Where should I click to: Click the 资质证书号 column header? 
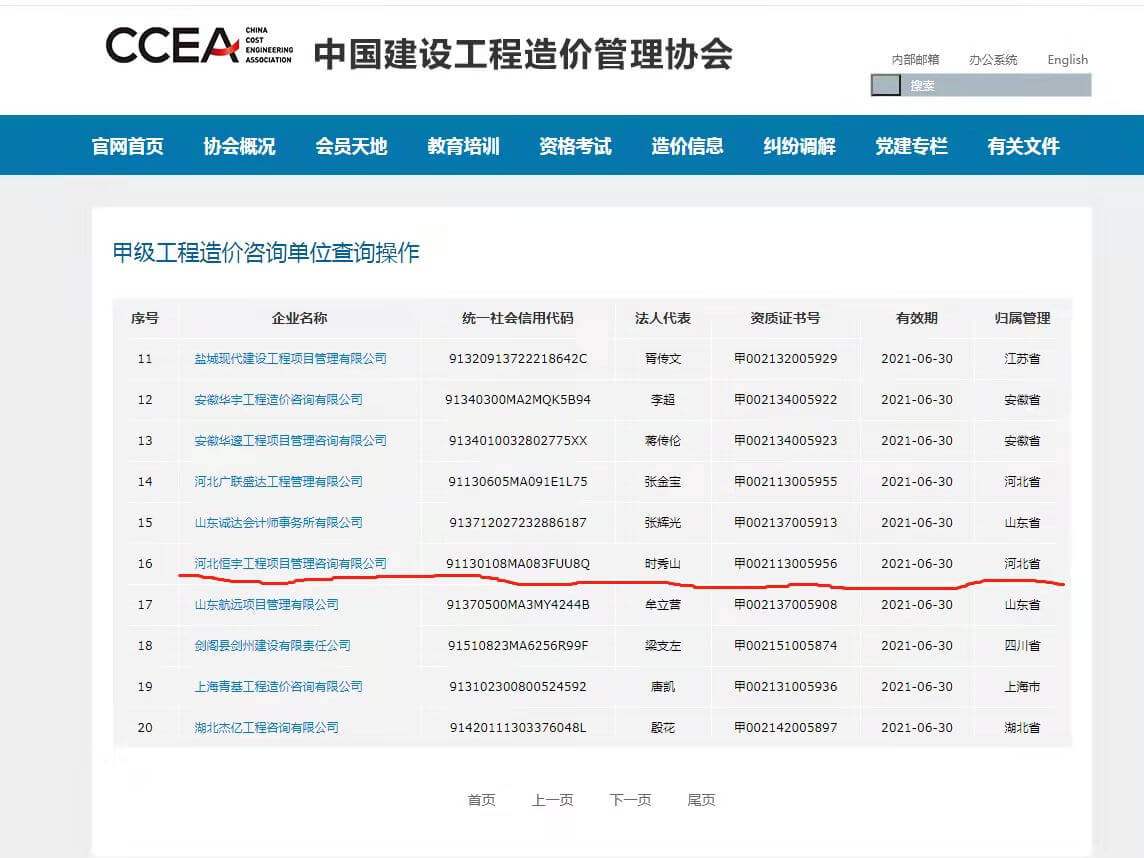[785, 318]
